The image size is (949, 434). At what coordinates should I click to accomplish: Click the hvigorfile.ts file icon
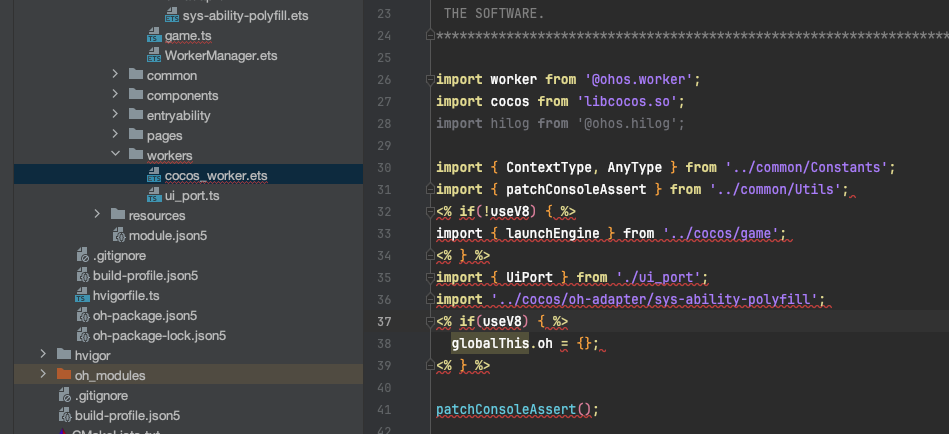83,295
